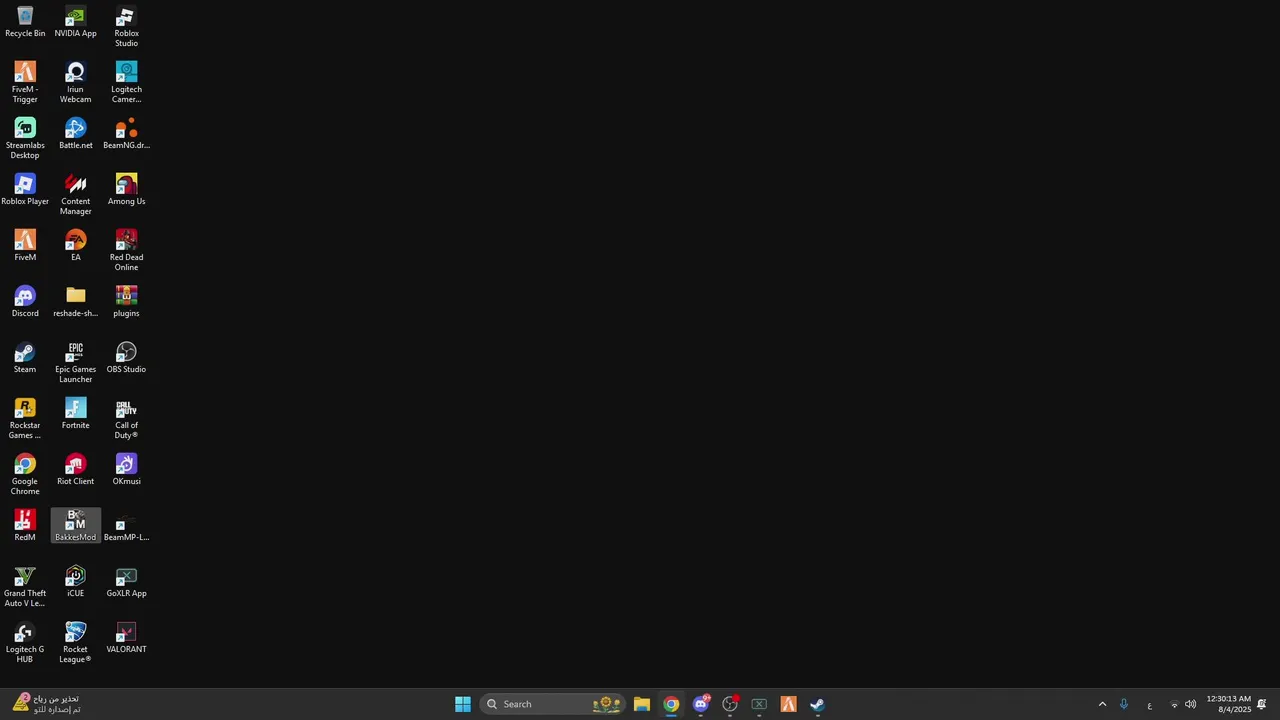Viewport: 1280px width, 720px height.
Task: Open the Windows Start menu
Action: 463,704
